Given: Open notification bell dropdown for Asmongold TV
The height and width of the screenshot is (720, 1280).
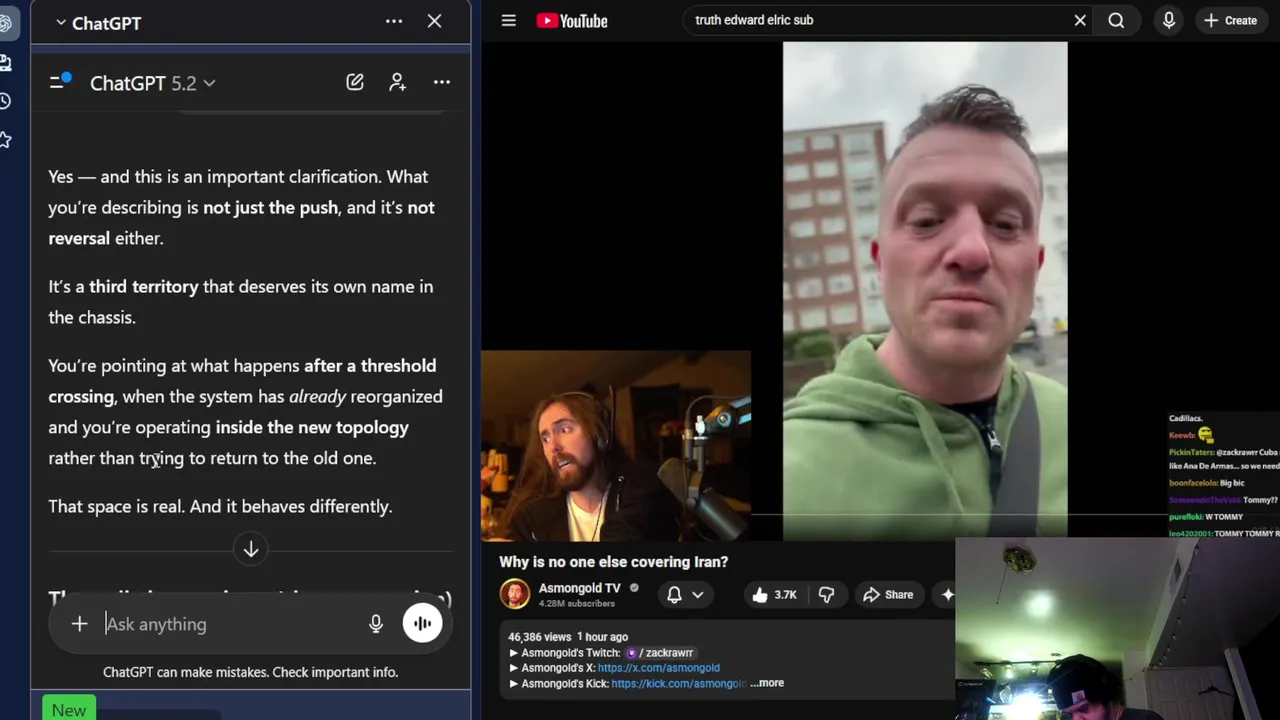Looking at the screenshot, I should point(685,595).
